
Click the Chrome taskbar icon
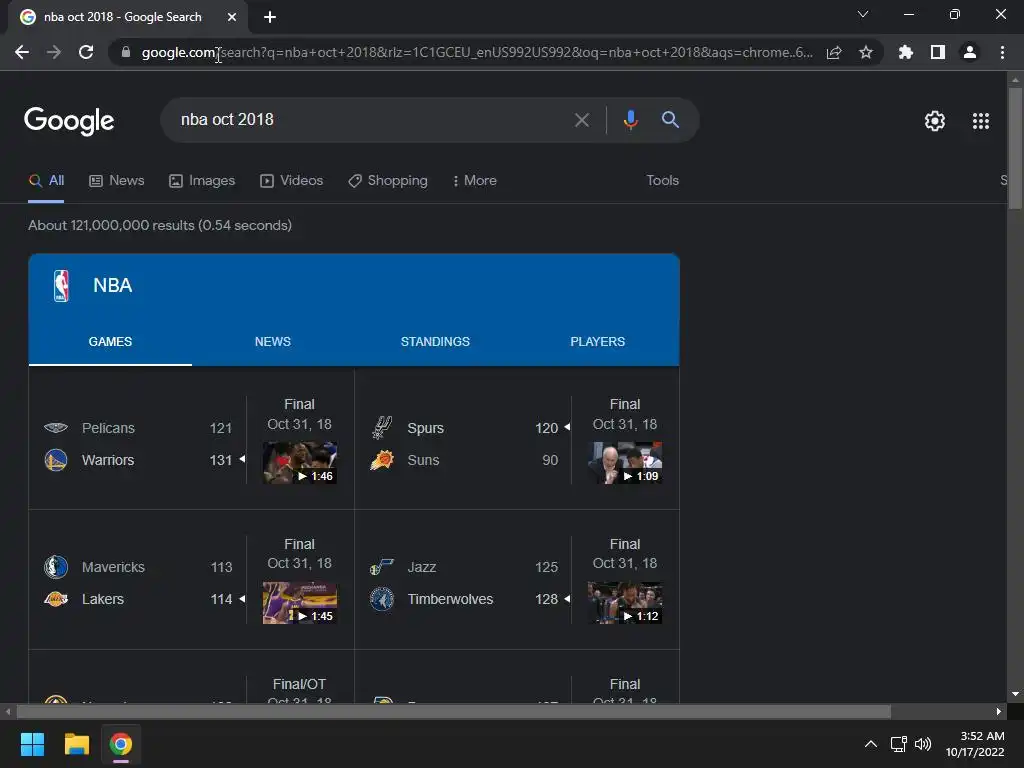[121, 744]
